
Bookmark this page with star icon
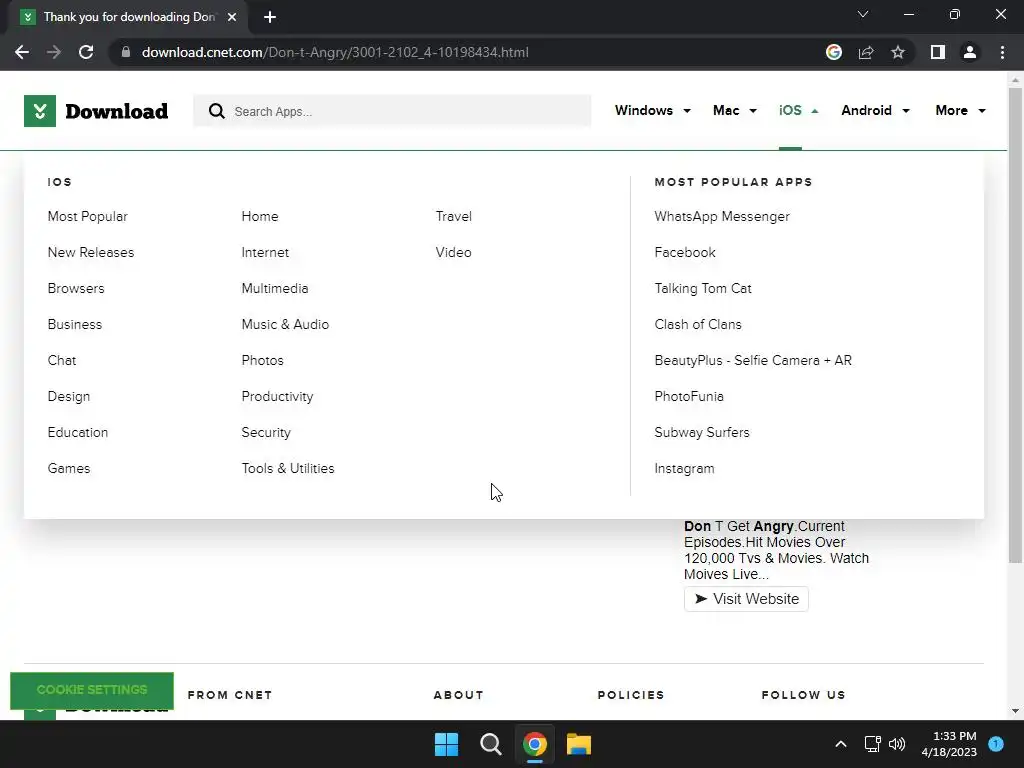point(898,52)
